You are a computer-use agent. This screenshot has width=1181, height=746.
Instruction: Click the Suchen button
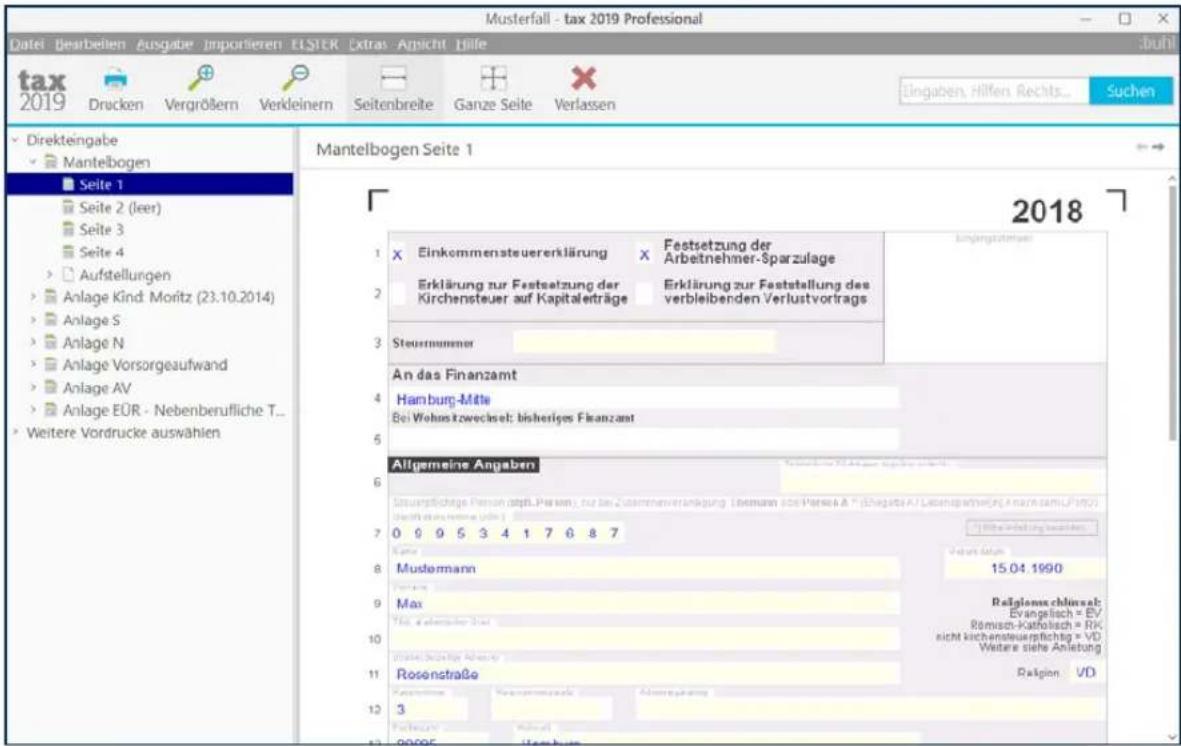[x=1131, y=91]
